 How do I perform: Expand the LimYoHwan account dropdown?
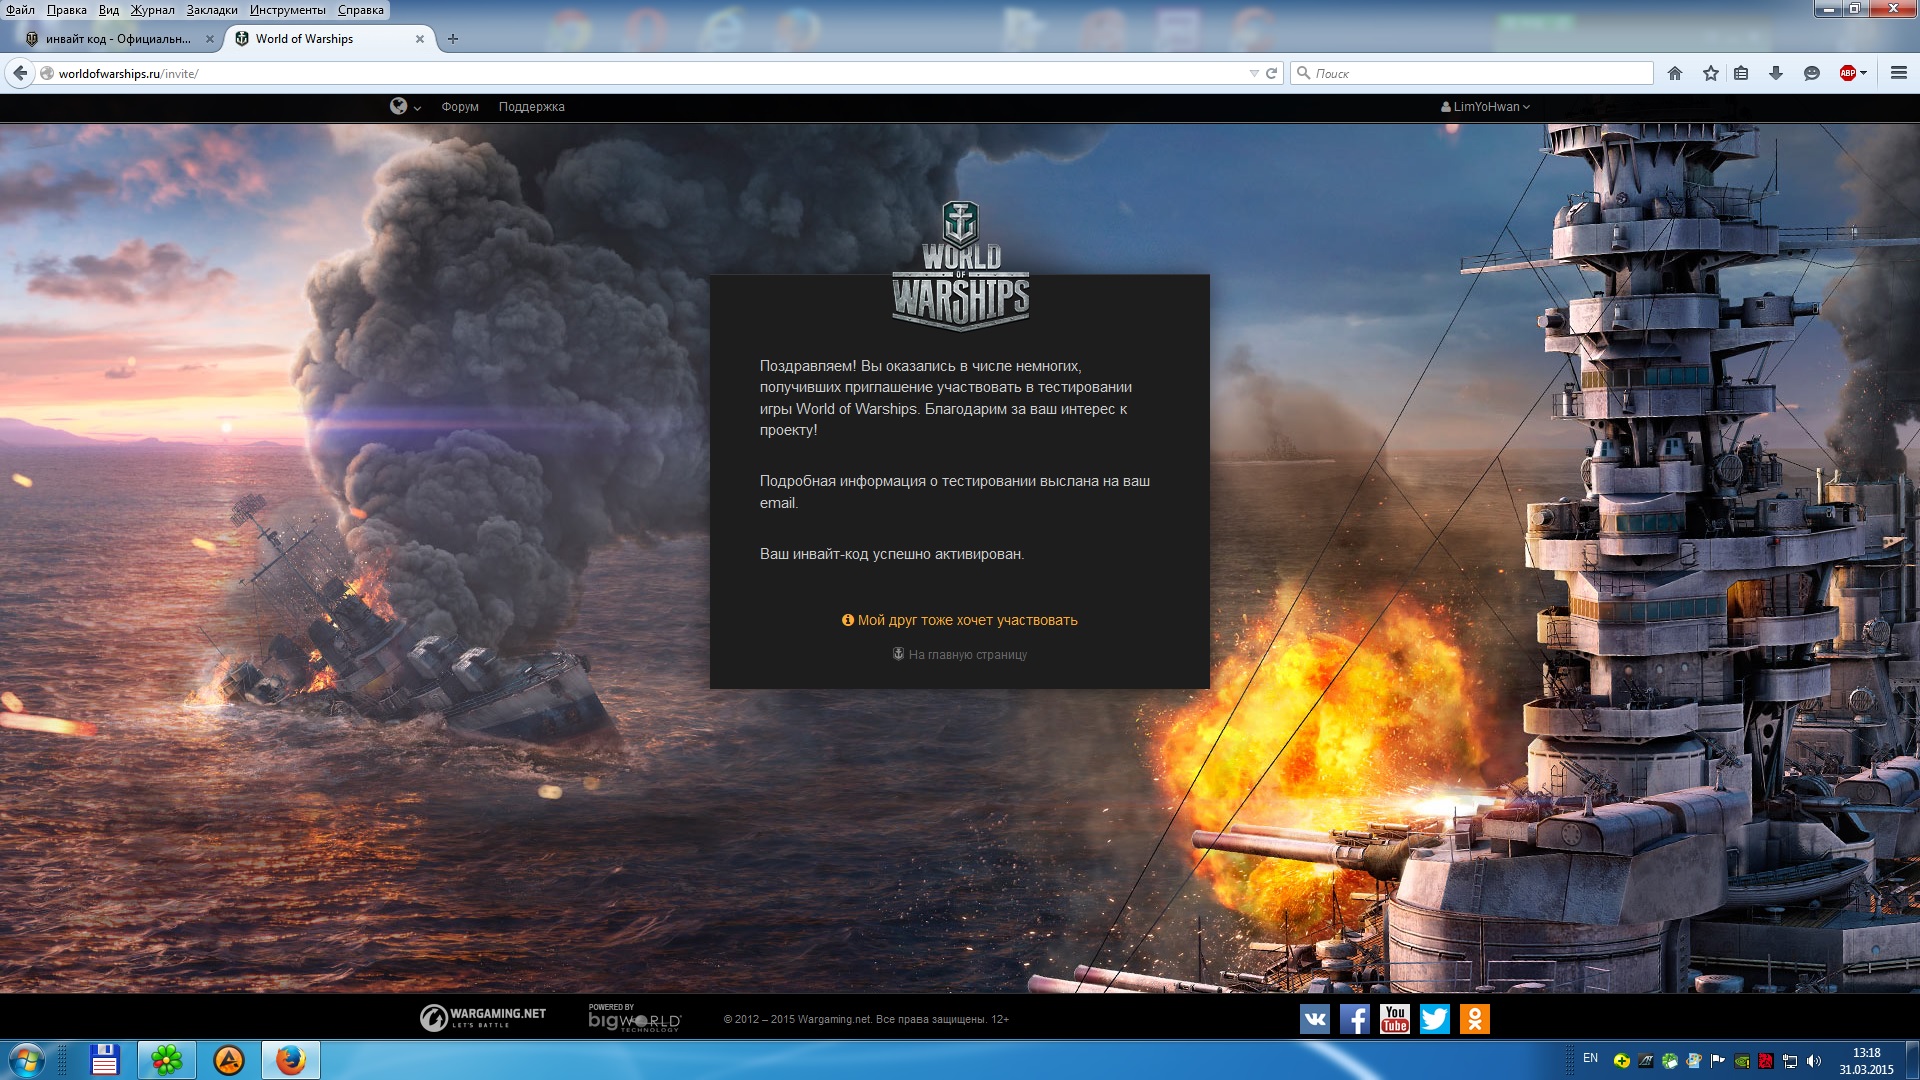1486,107
